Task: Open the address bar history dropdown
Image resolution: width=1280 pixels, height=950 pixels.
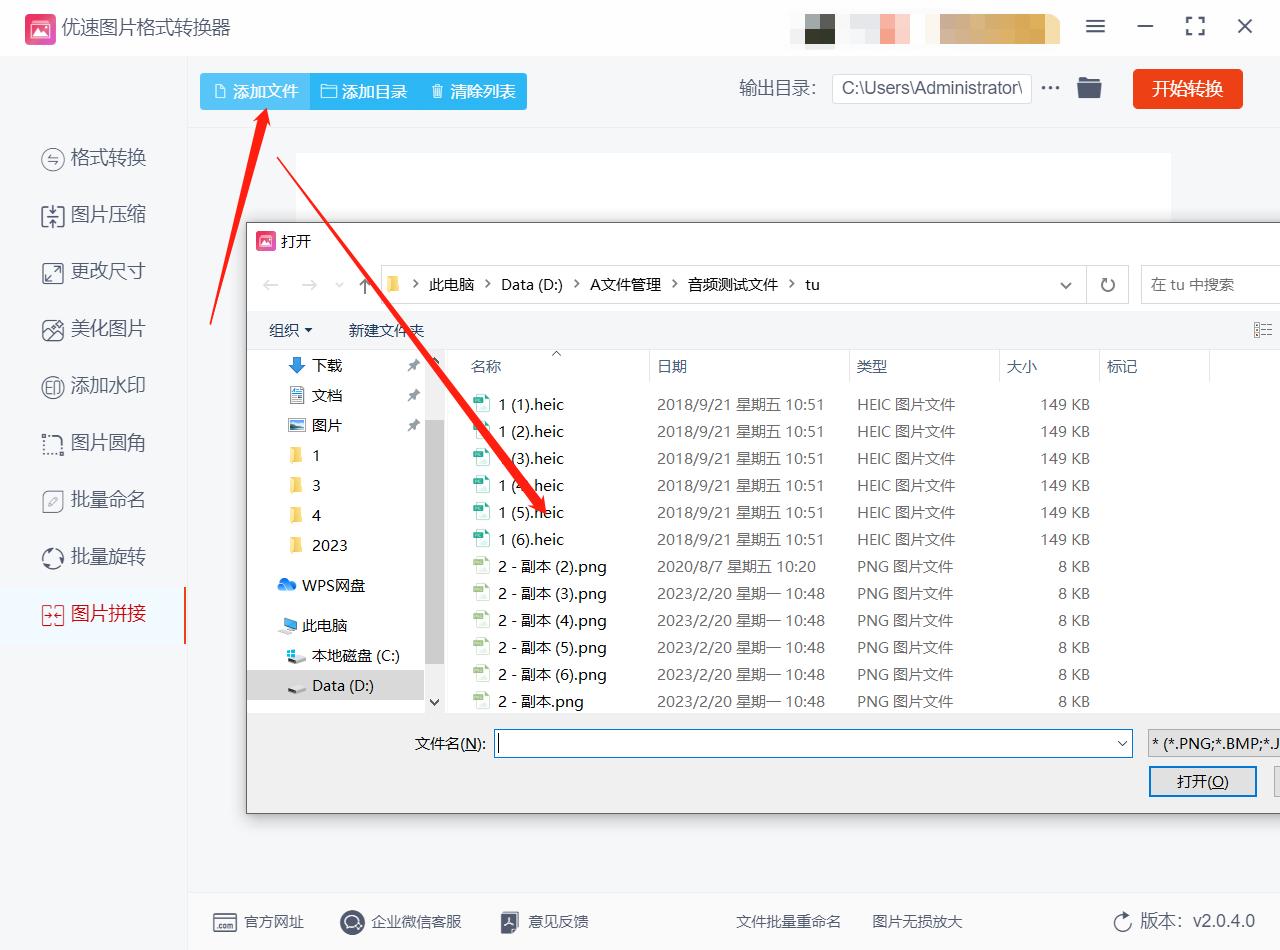Action: click(x=1066, y=284)
